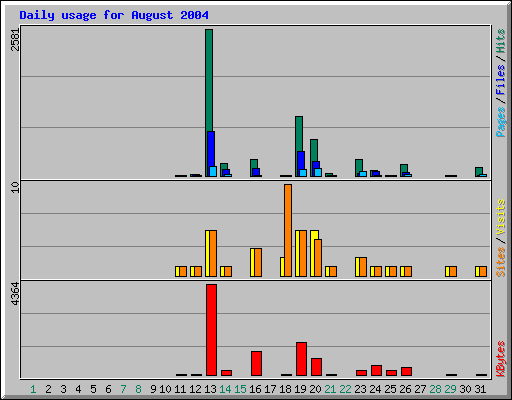Image resolution: width=512 pixels, height=400 pixels.
Task: Click the red KBytes bar on day 24
Action: point(376,371)
